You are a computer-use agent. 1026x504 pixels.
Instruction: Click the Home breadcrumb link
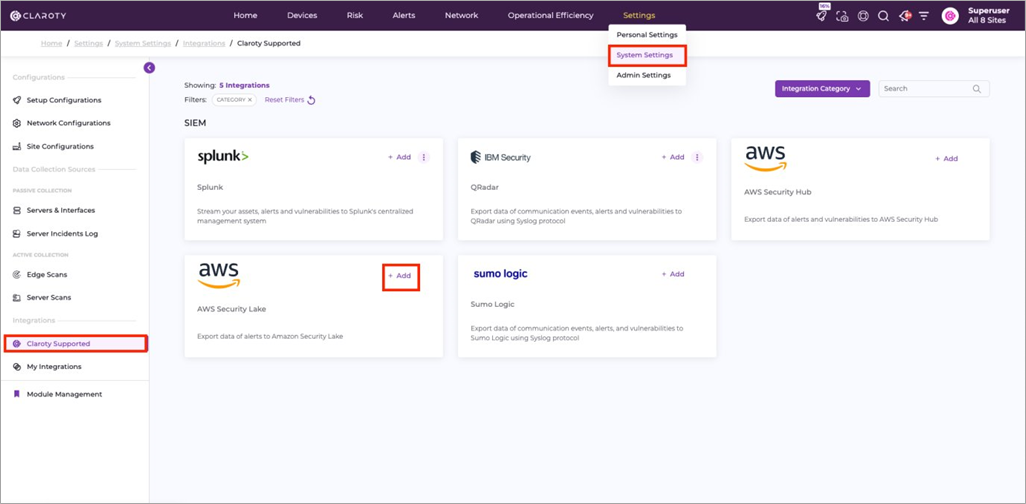click(x=52, y=44)
